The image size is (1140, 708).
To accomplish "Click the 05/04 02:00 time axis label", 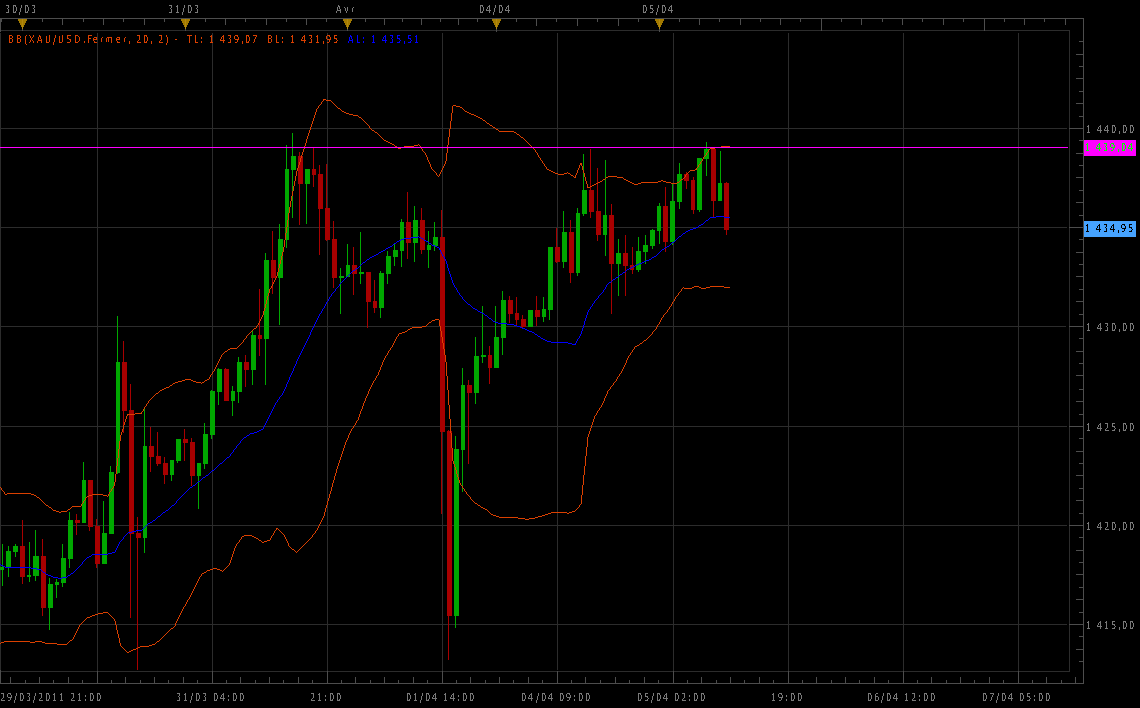I will pos(672,697).
